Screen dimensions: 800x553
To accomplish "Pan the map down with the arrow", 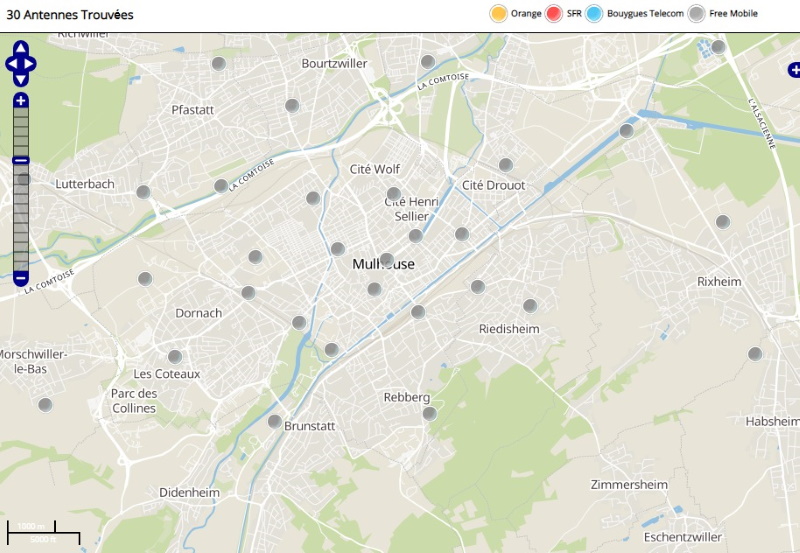I will click(x=20, y=79).
